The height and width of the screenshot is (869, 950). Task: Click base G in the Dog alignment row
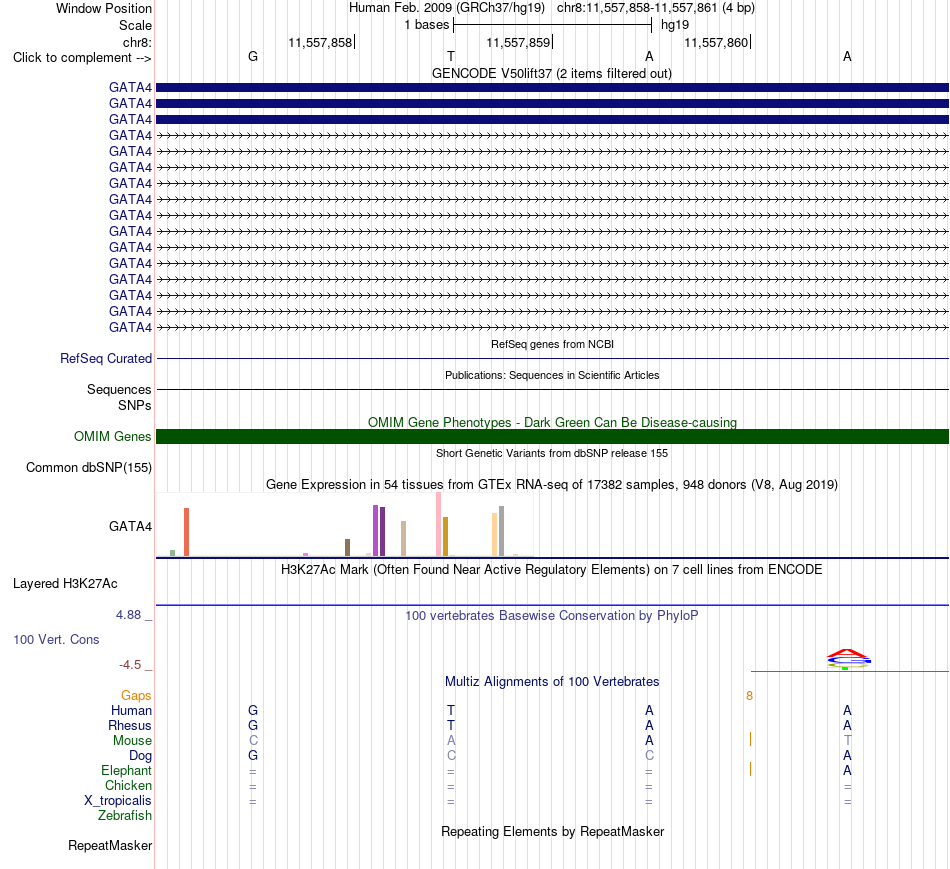pos(253,756)
